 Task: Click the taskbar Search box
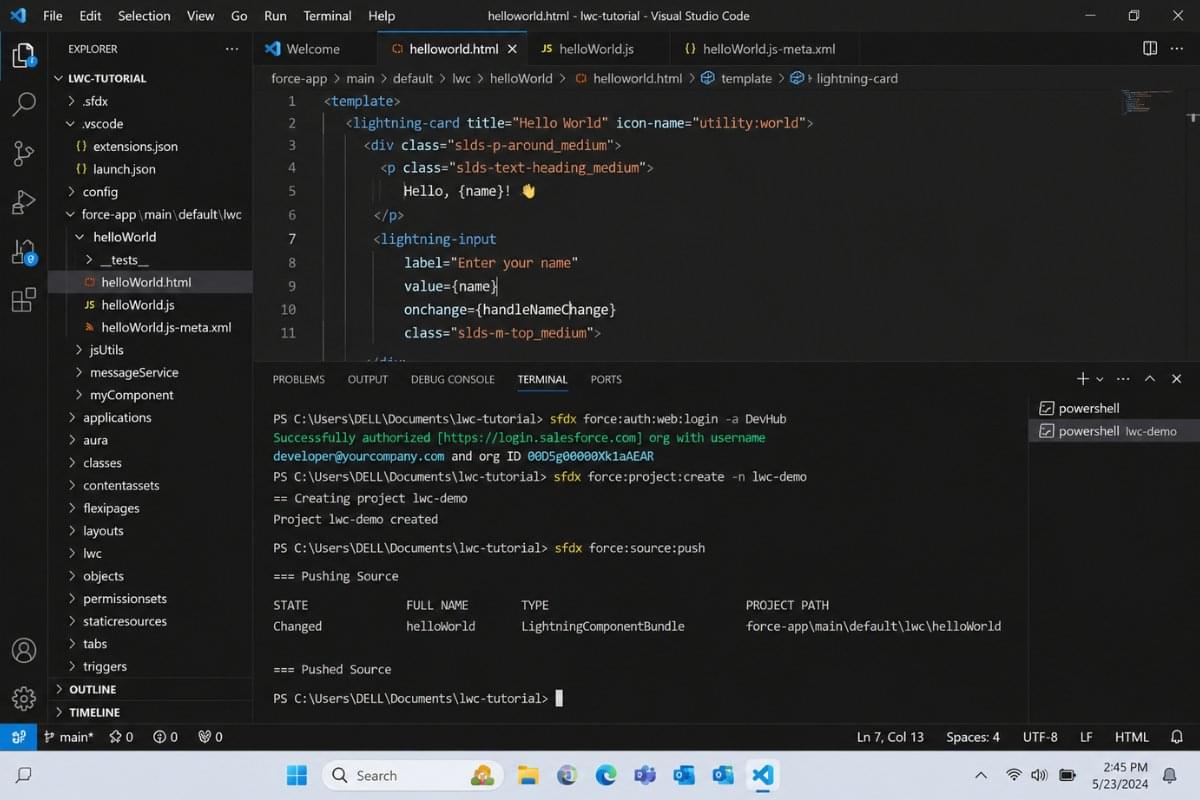[413, 775]
